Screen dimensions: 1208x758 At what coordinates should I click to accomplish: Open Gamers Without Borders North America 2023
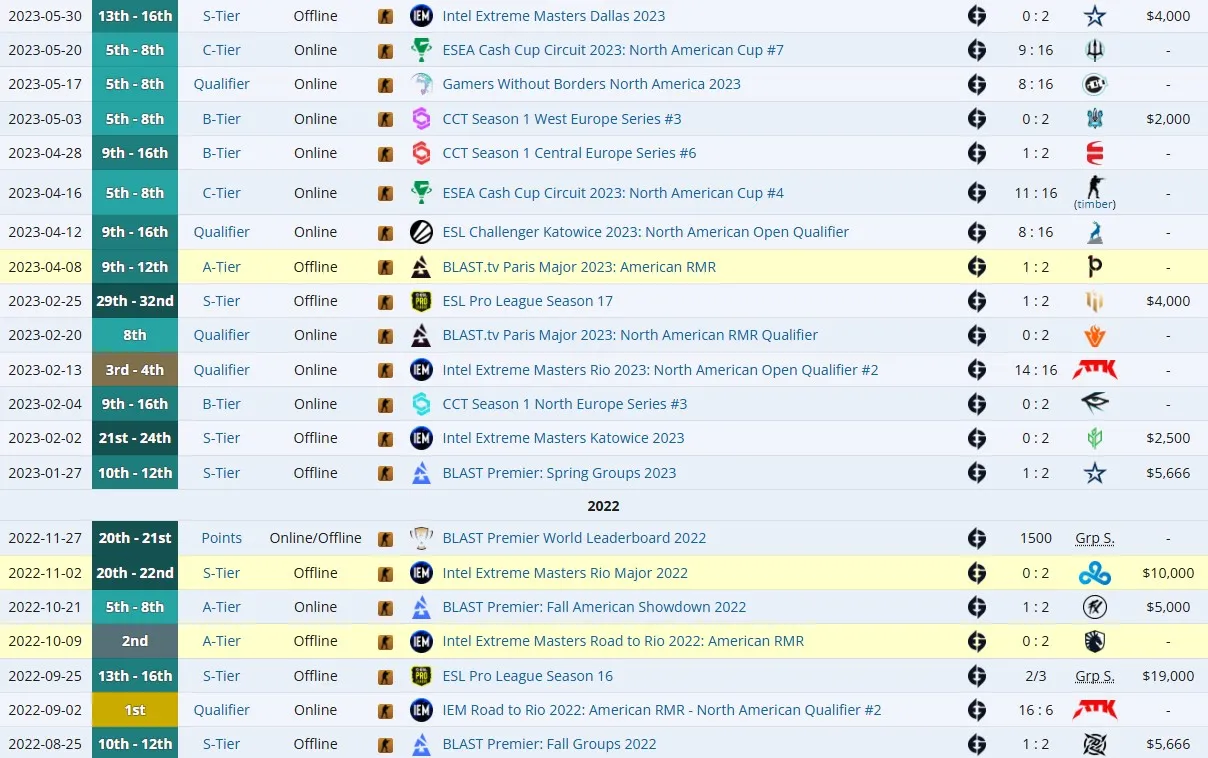click(591, 84)
